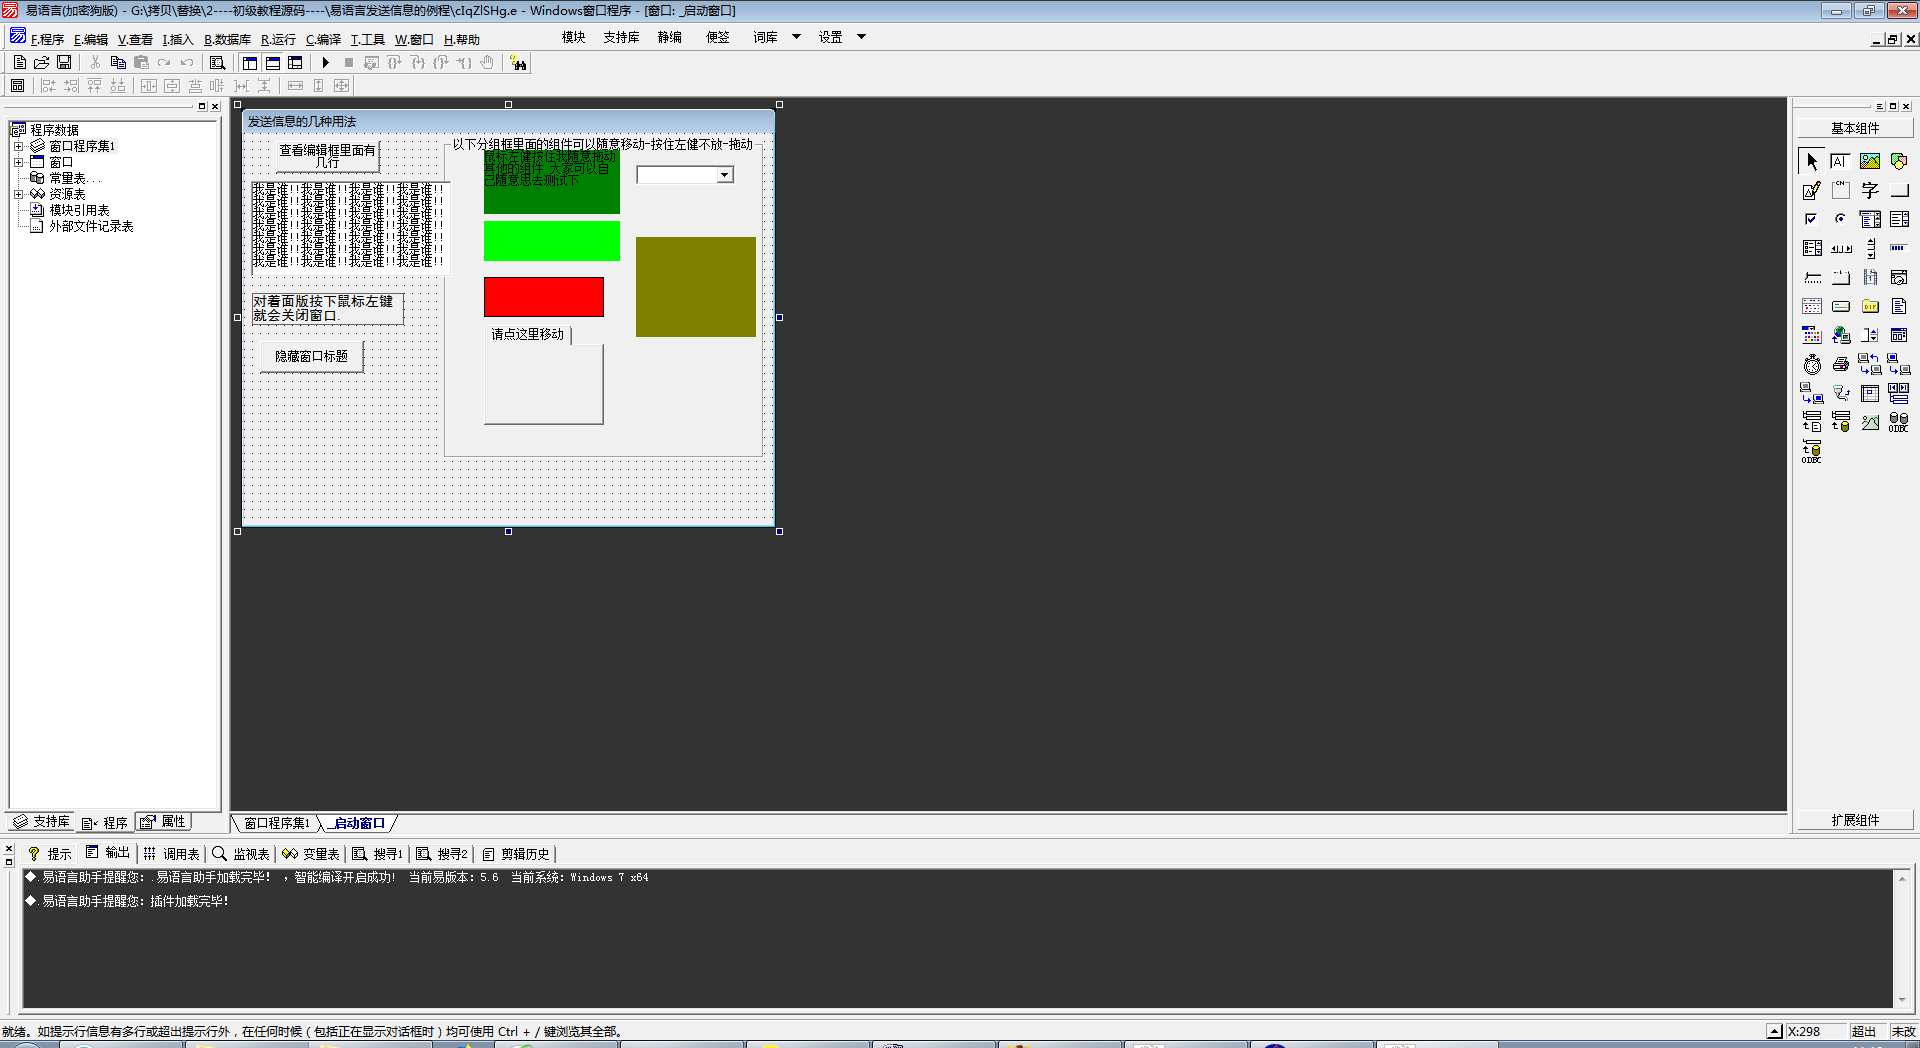The width and height of the screenshot is (1920, 1048).
Task: Select the check box component icon
Action: point(1812,219)
